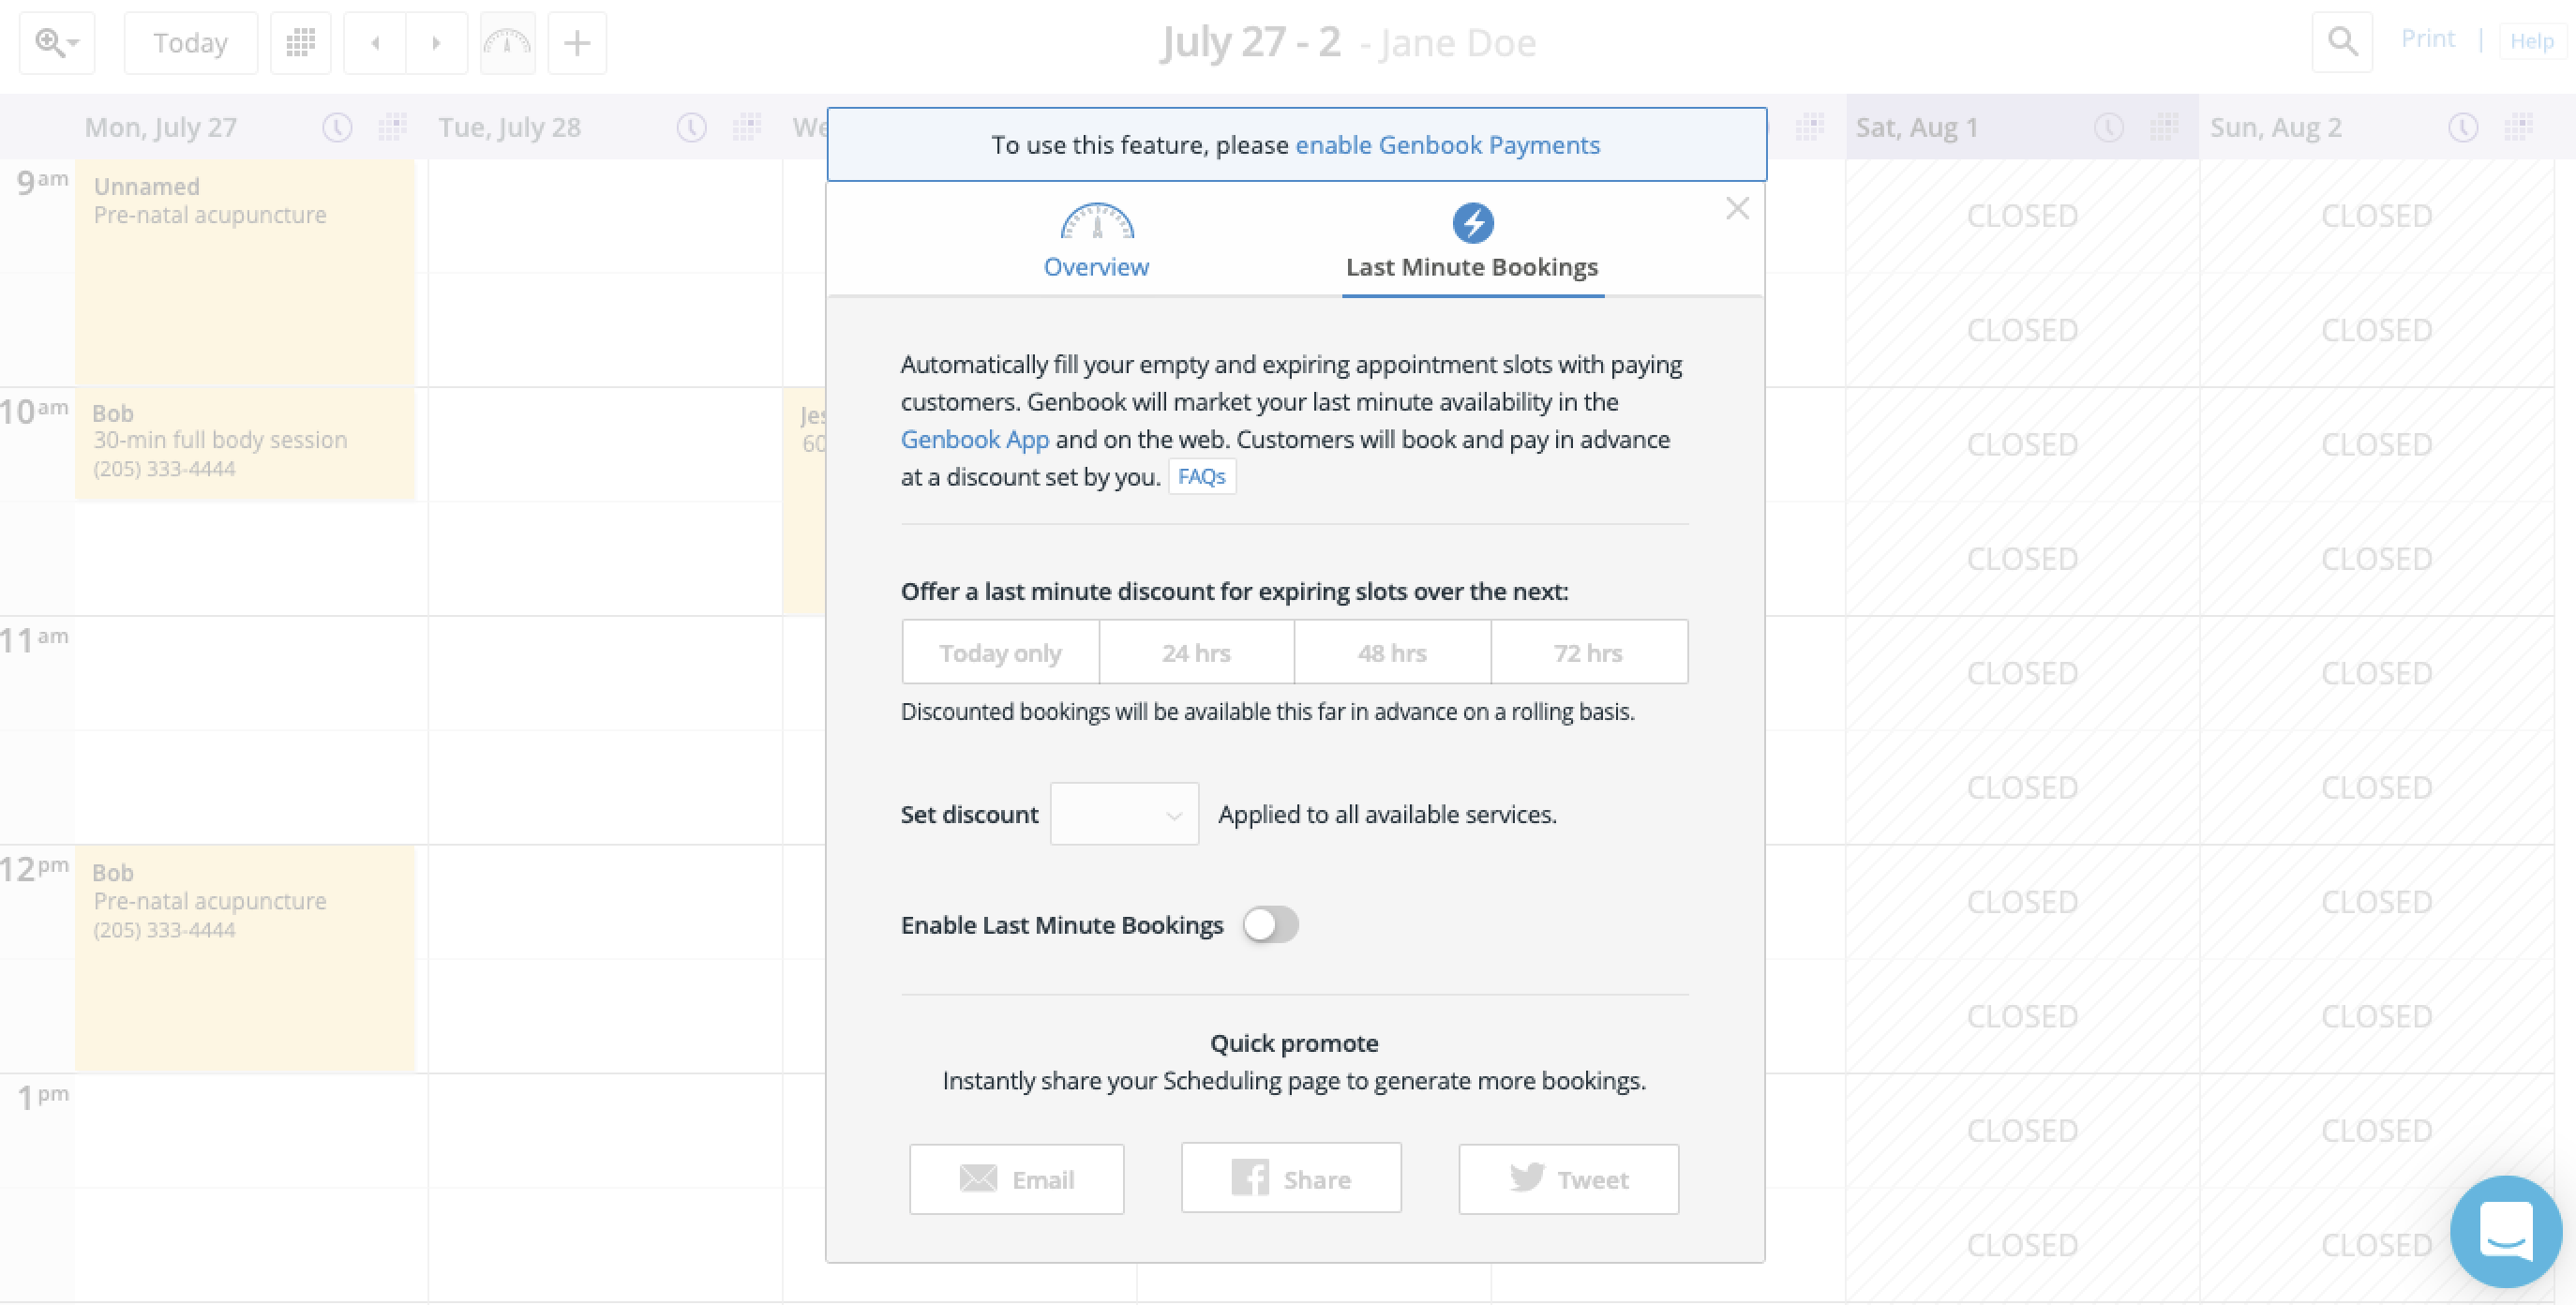
Task: Go to previous week arrow
Action: pos(375,43)
